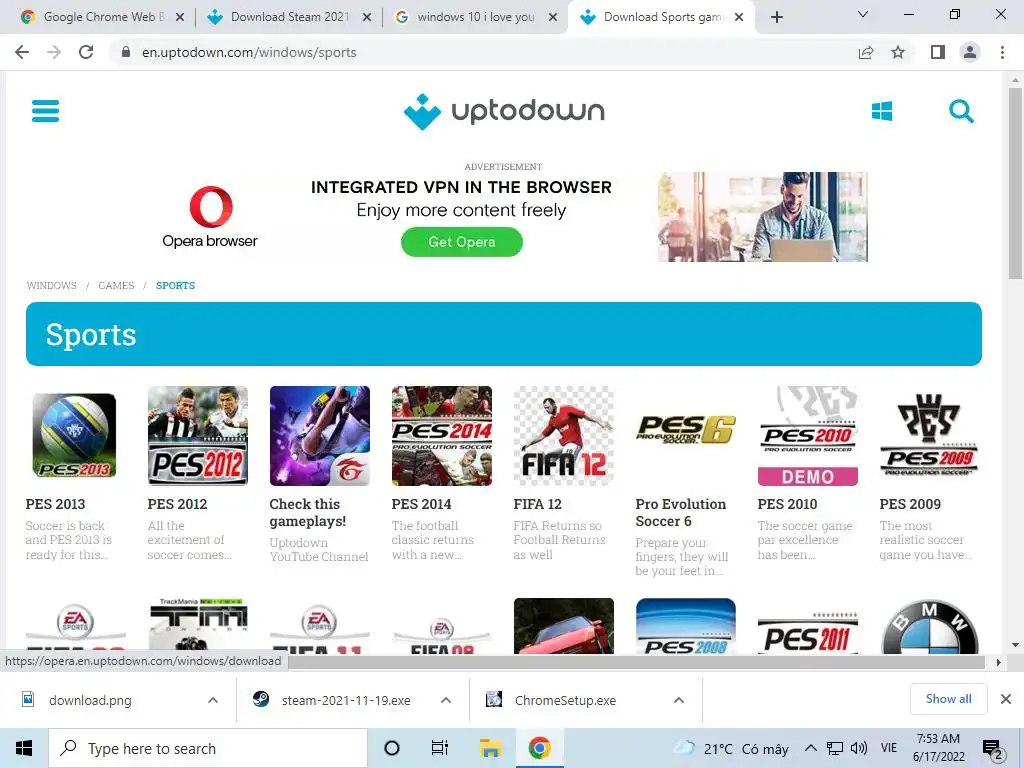Open the PES 2013 title link

(56, 504)
